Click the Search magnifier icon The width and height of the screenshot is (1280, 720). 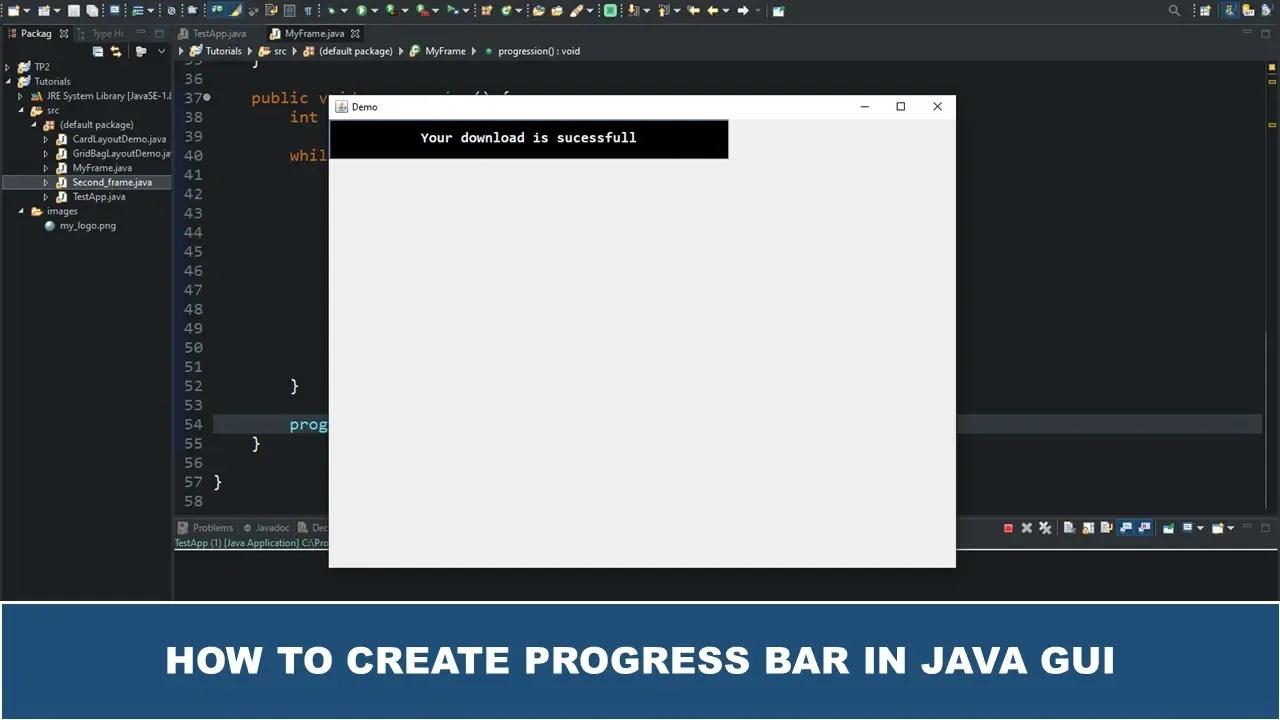(1175, 11)
